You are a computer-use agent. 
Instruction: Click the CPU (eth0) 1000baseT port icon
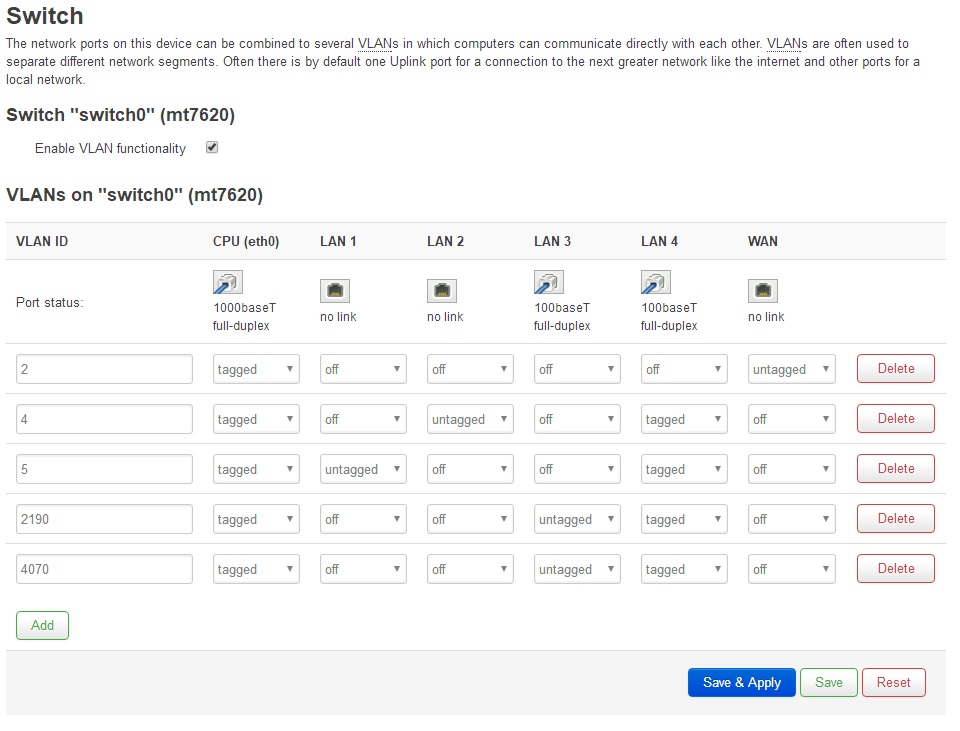pos(227,281)
